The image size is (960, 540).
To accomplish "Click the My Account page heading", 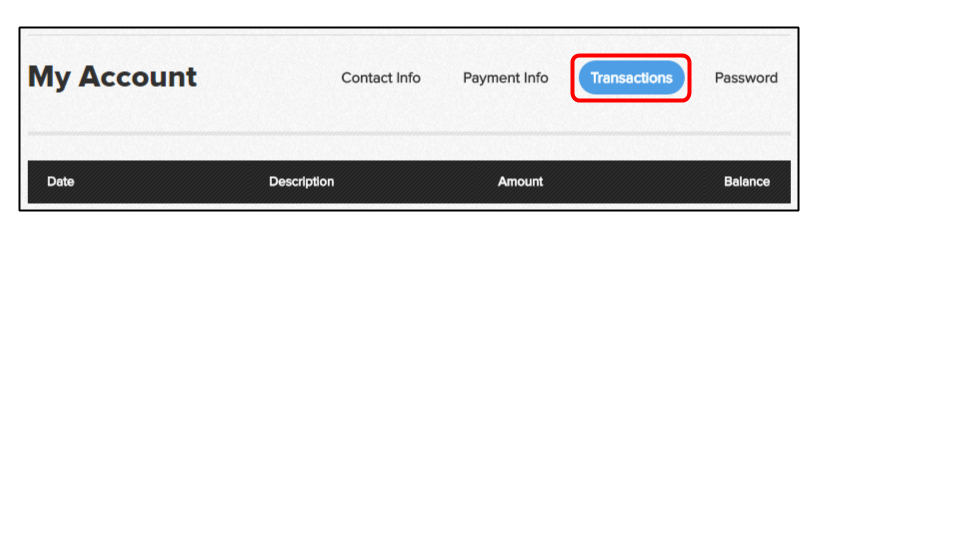I will [113, 77].
